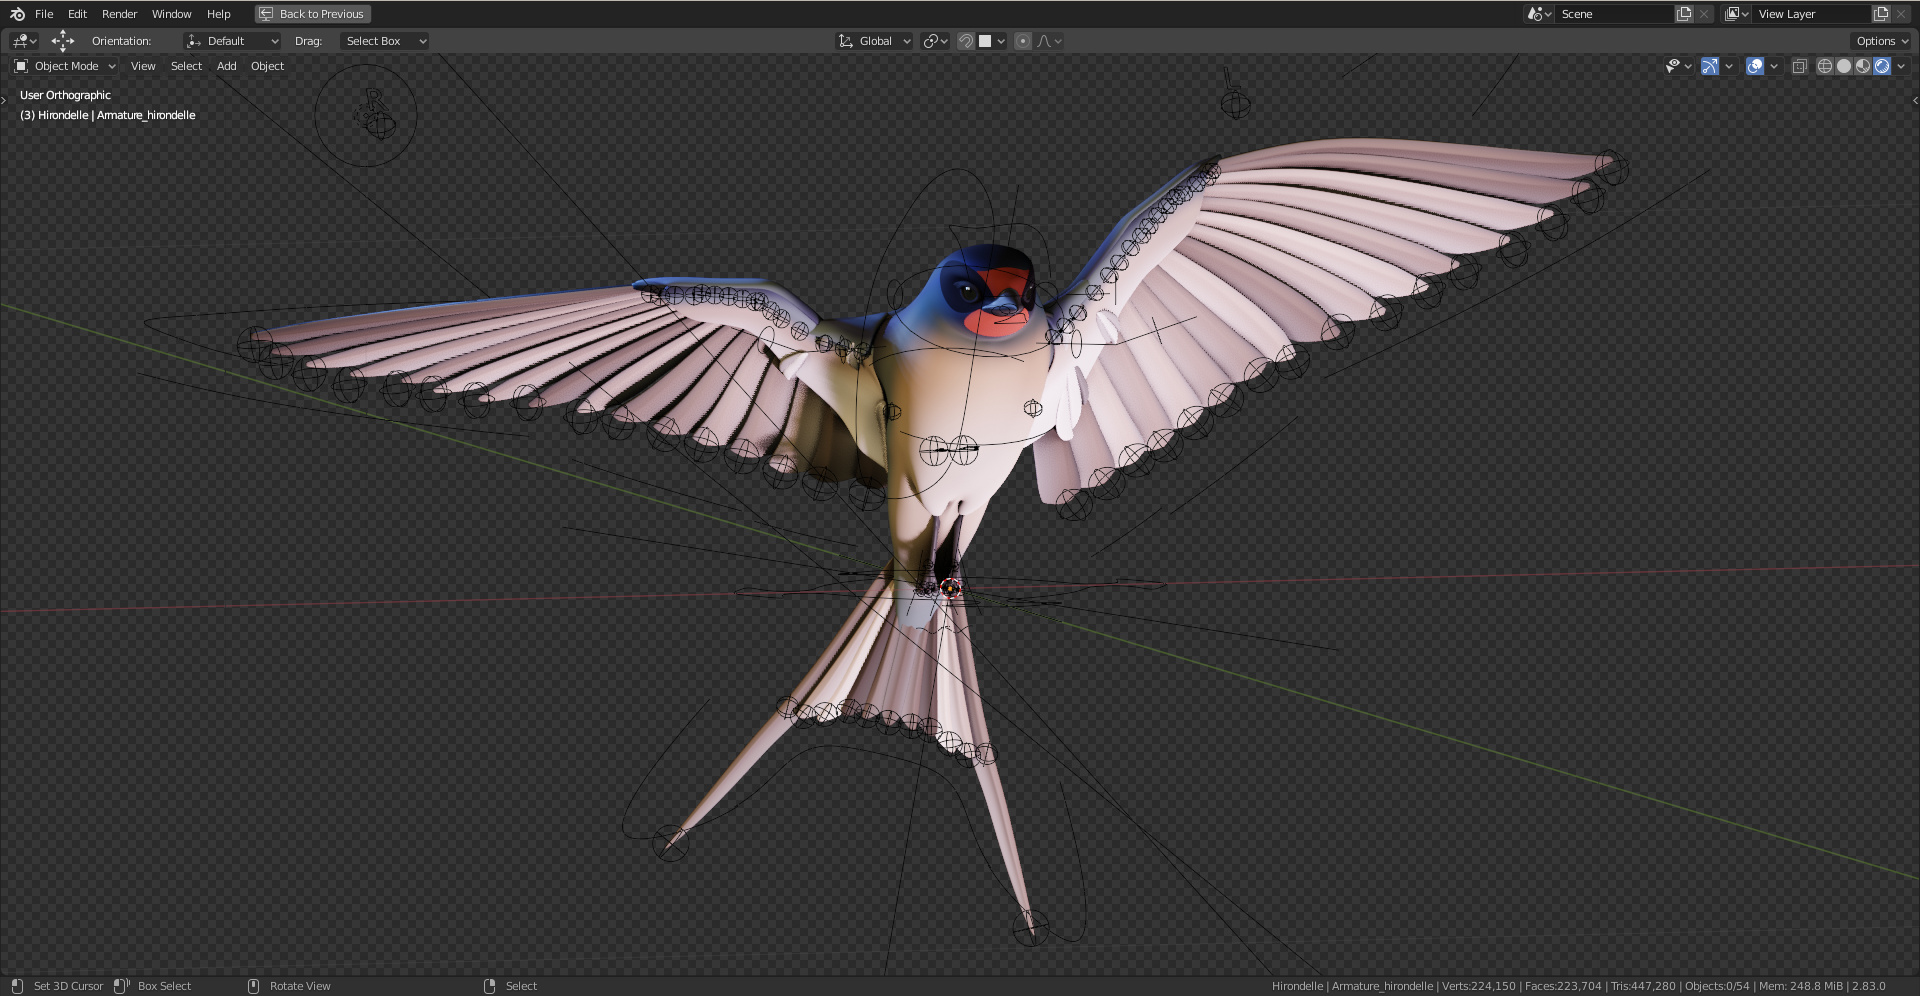This screenshot has width=1920, height=996.
Task: Open the Blender logo menu
Action: click(x=17, y=14)
